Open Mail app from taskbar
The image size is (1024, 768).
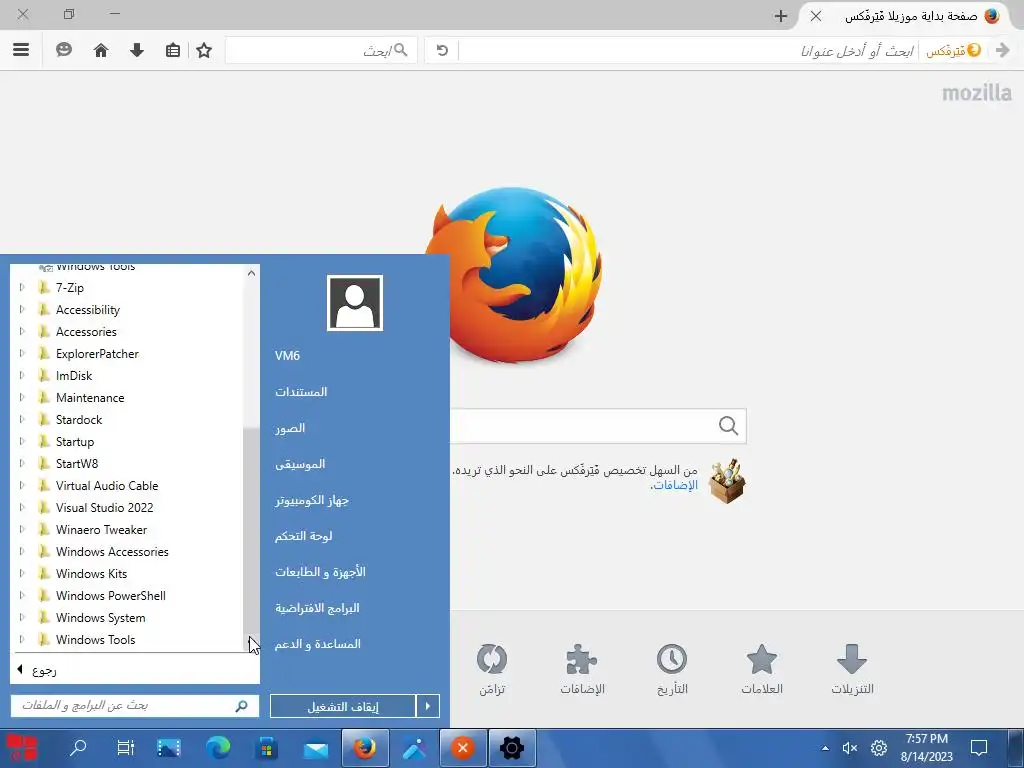point(315,748)
